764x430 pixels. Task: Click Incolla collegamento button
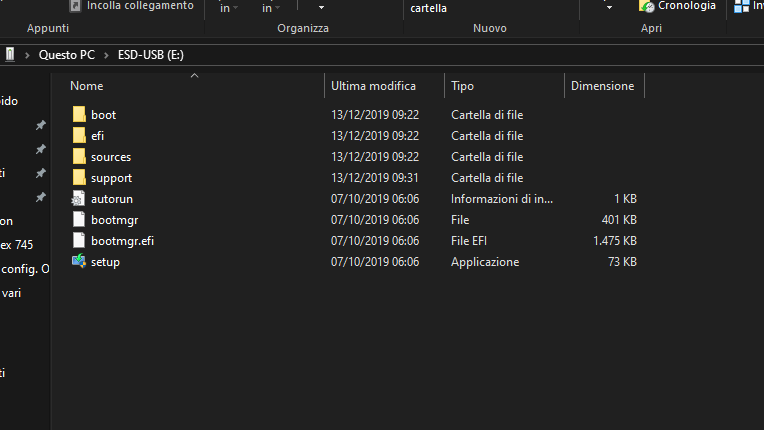pos(132,5)
